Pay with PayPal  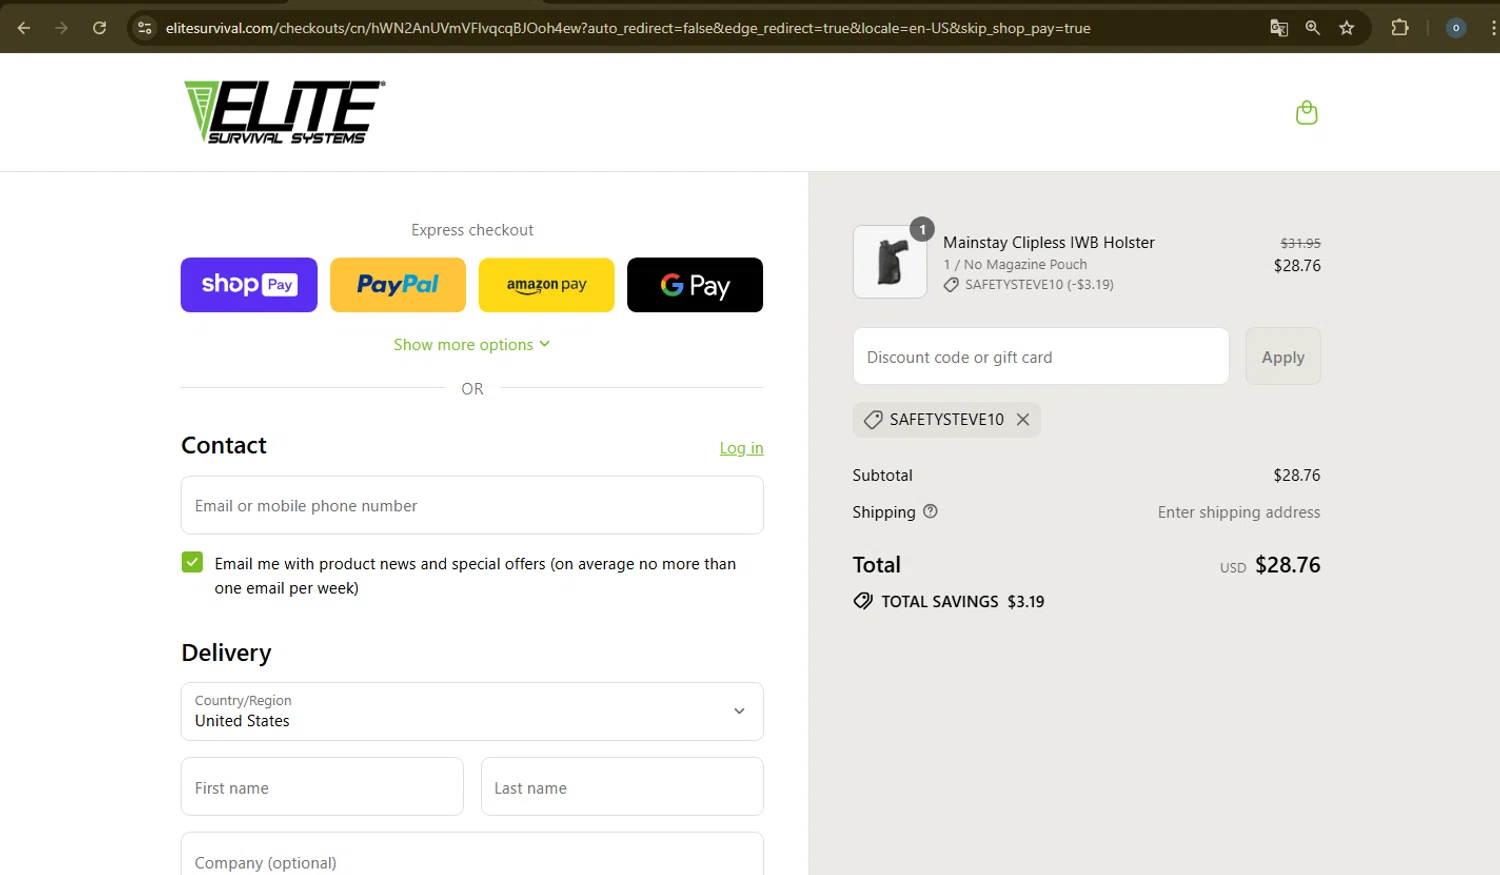click(398, 285)
